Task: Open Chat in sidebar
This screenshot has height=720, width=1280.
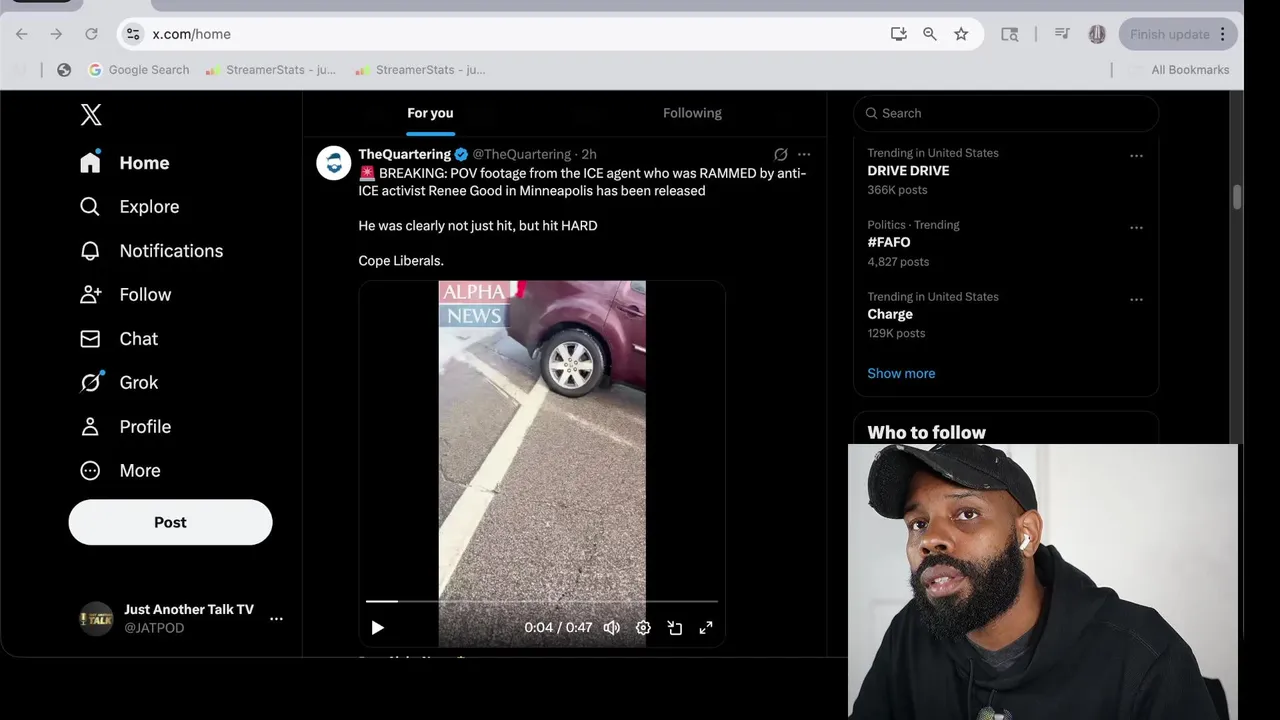Action: click(119, 339)
